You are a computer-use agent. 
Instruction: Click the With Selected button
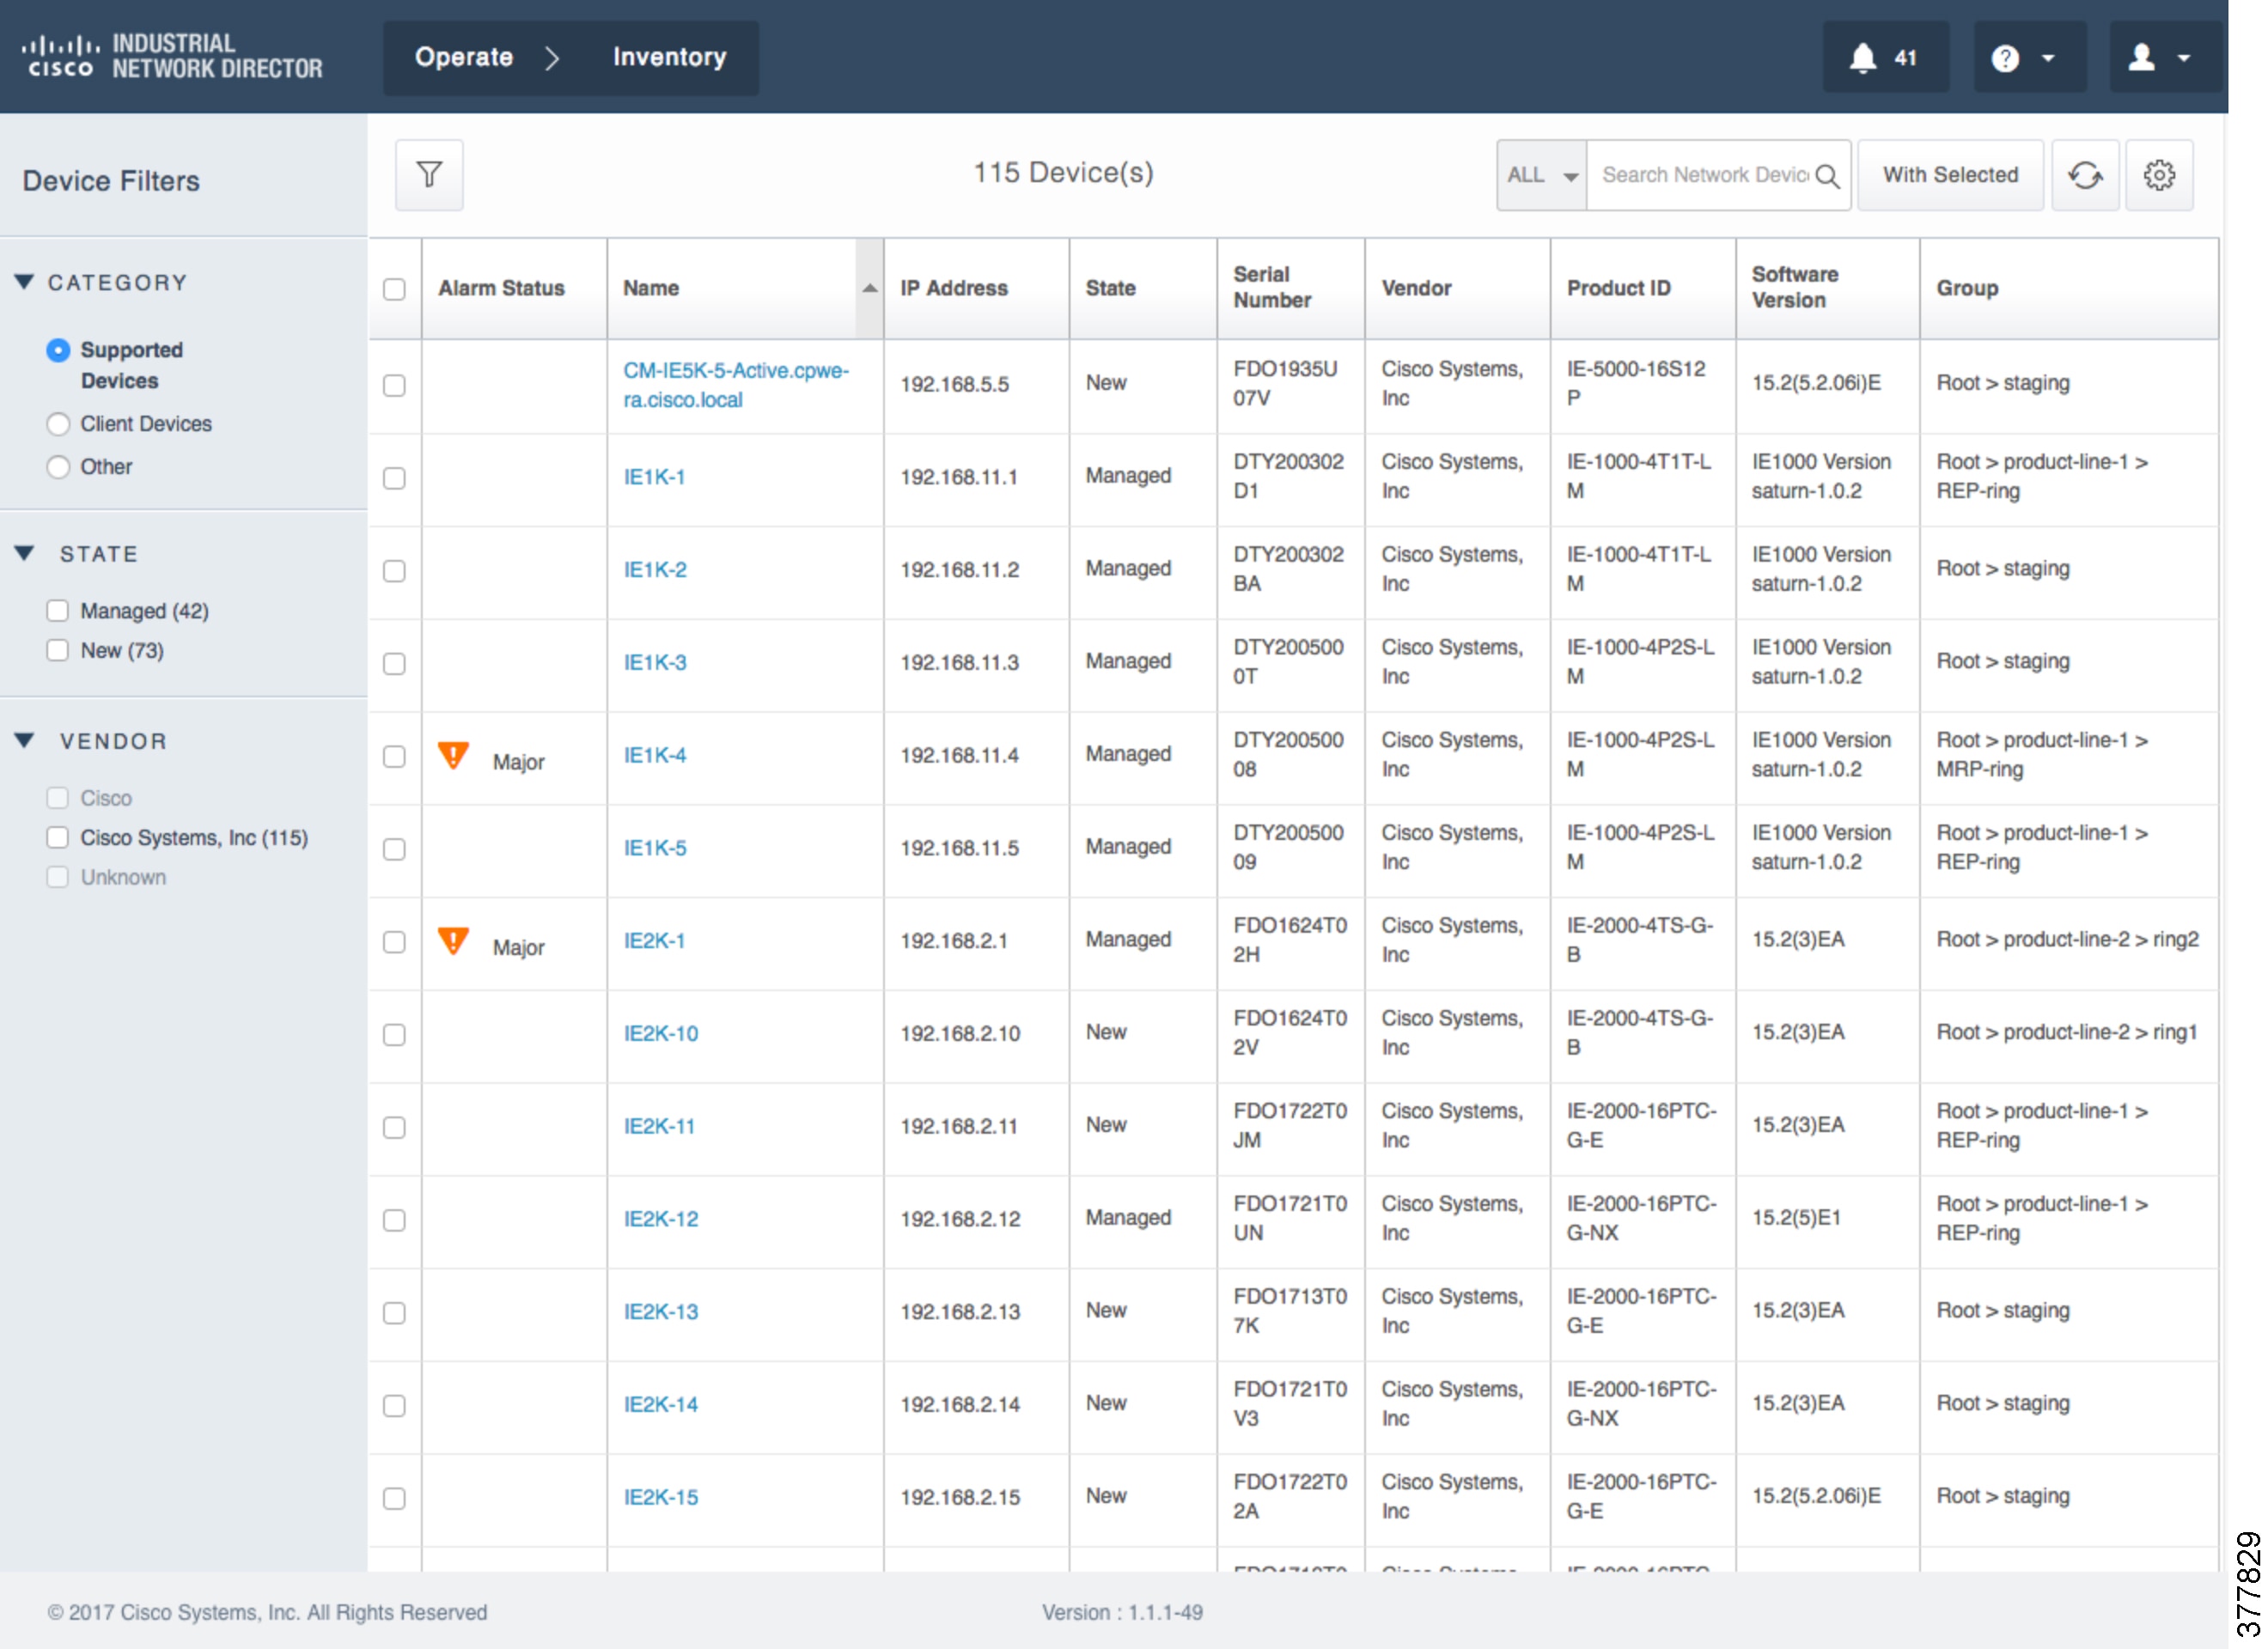(x=1950, y=175)
